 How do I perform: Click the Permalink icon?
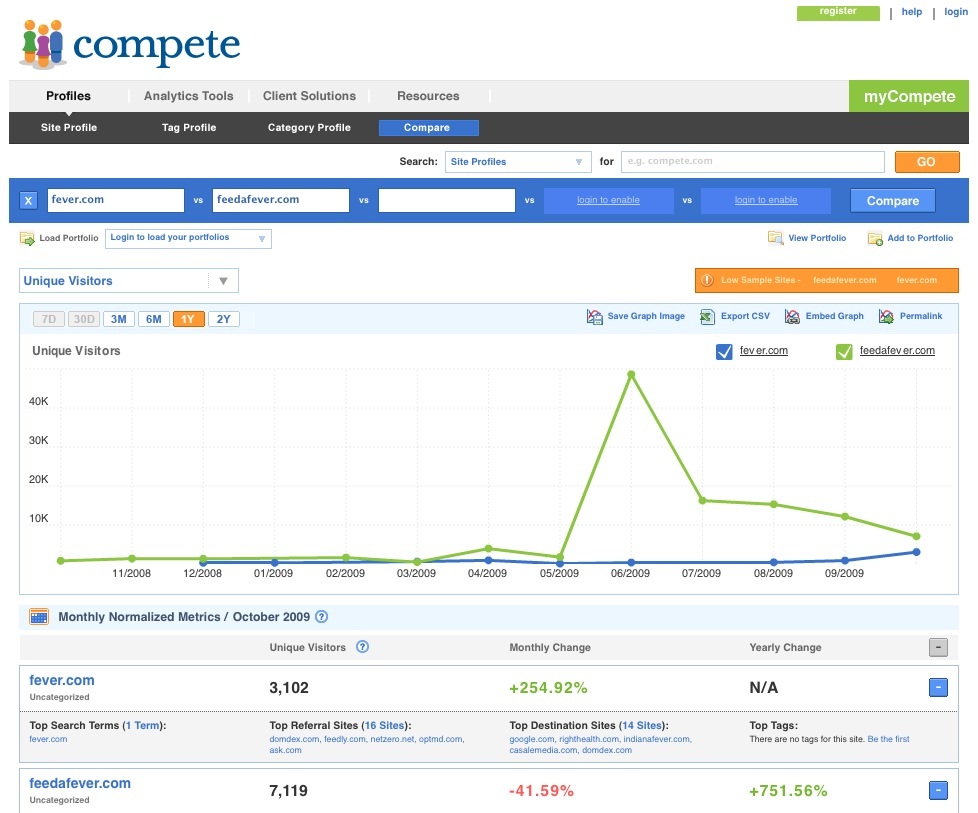pos(886,316)
